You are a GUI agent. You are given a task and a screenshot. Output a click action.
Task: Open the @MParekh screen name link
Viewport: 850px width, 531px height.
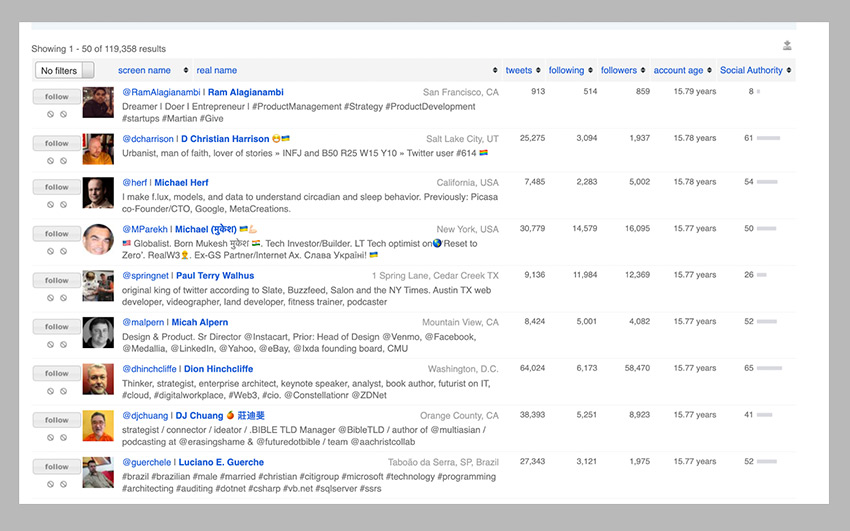146,229
